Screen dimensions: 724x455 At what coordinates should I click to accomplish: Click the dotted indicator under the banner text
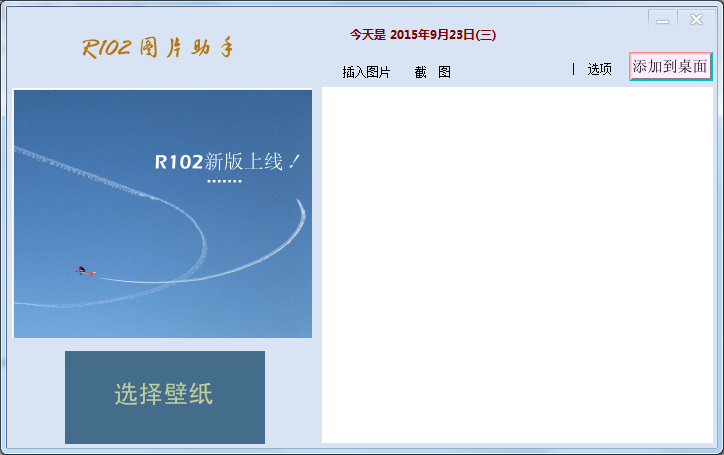(x=224, y=181)
